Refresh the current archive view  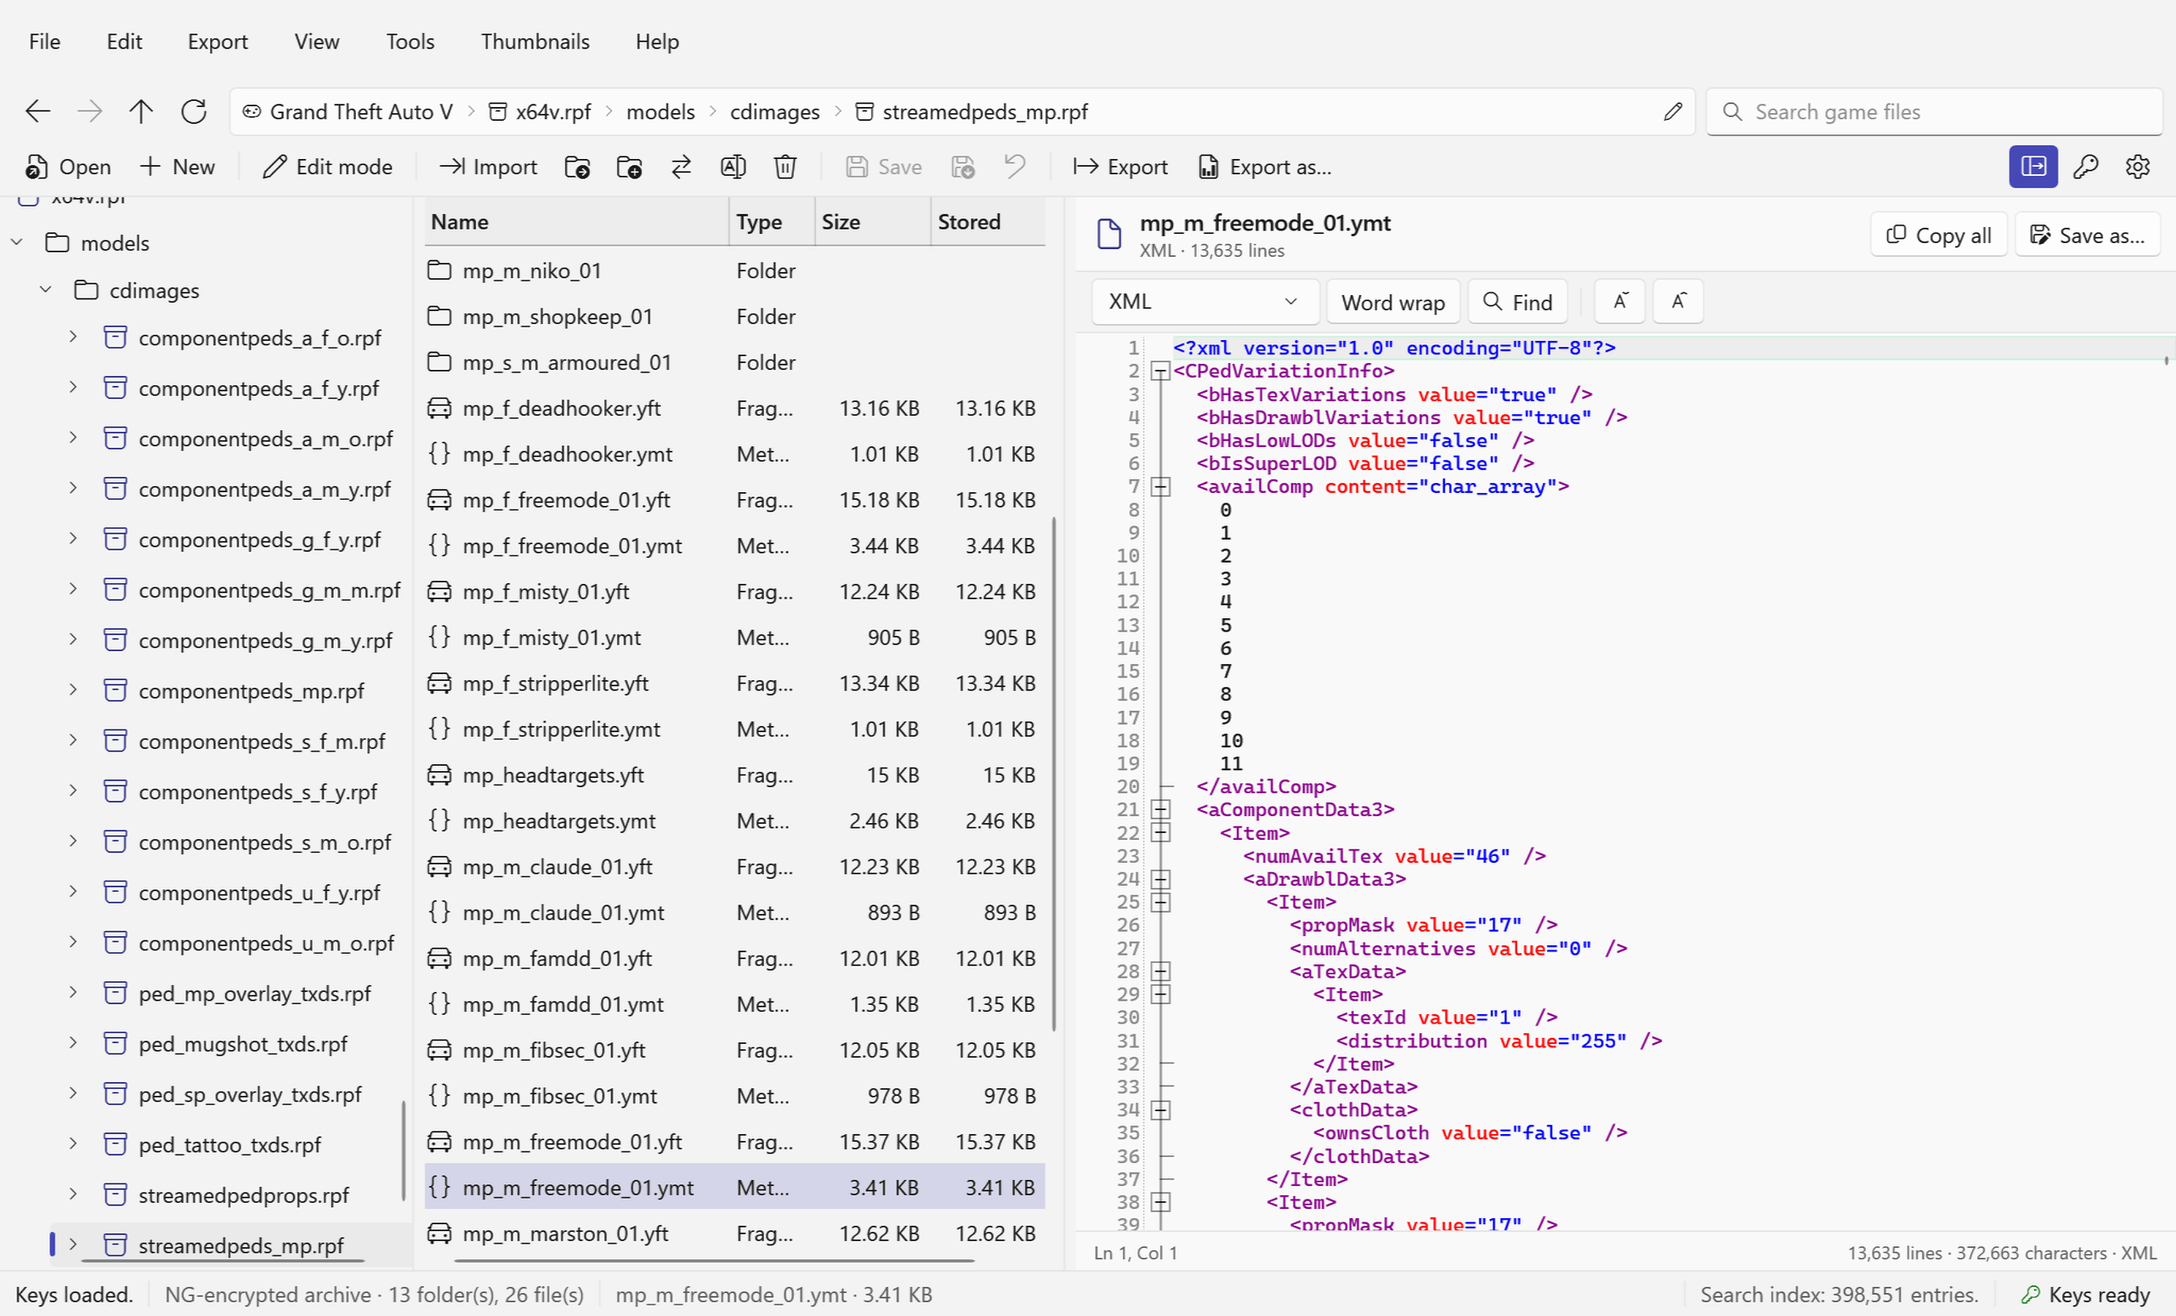tap(194, 111)
